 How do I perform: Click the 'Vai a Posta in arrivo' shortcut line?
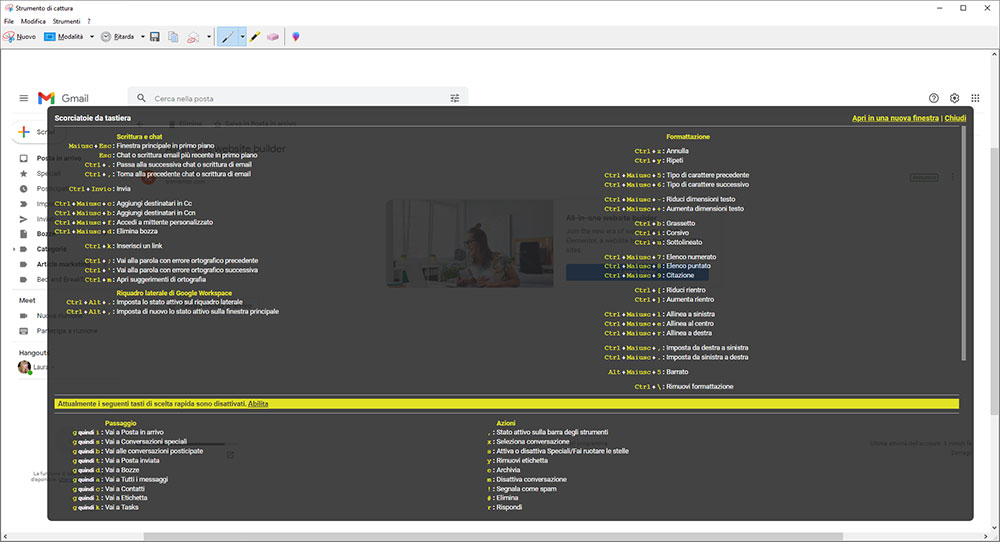point(118,432)
